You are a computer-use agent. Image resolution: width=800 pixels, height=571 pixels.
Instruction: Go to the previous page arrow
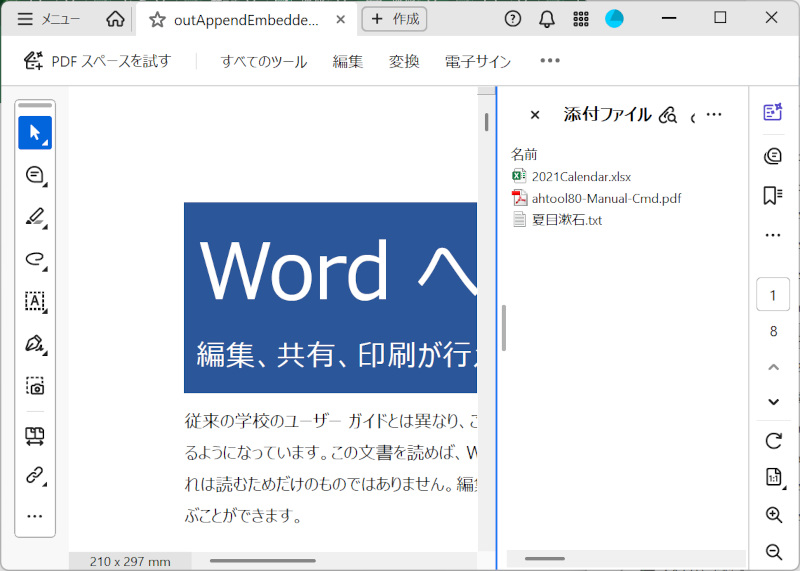point(773,367)
